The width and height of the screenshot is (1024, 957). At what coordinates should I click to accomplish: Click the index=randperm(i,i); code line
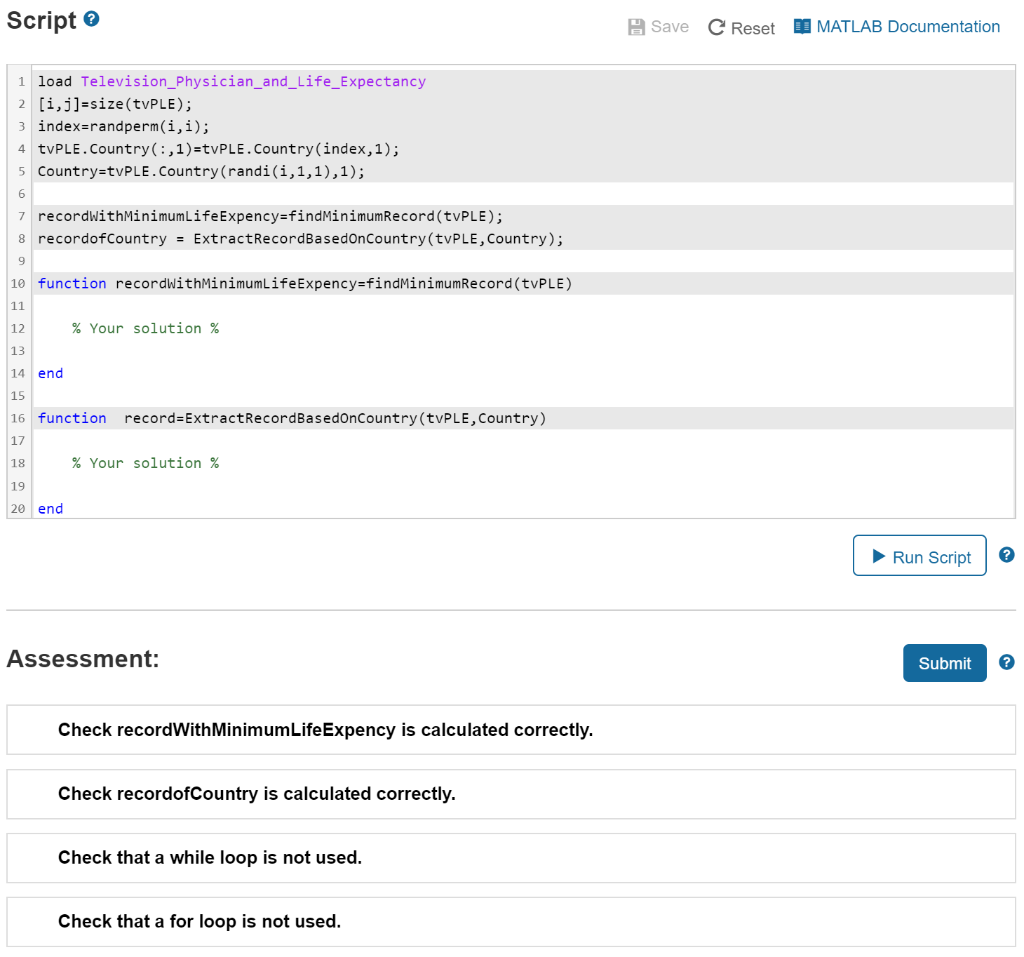coord(123,126)
